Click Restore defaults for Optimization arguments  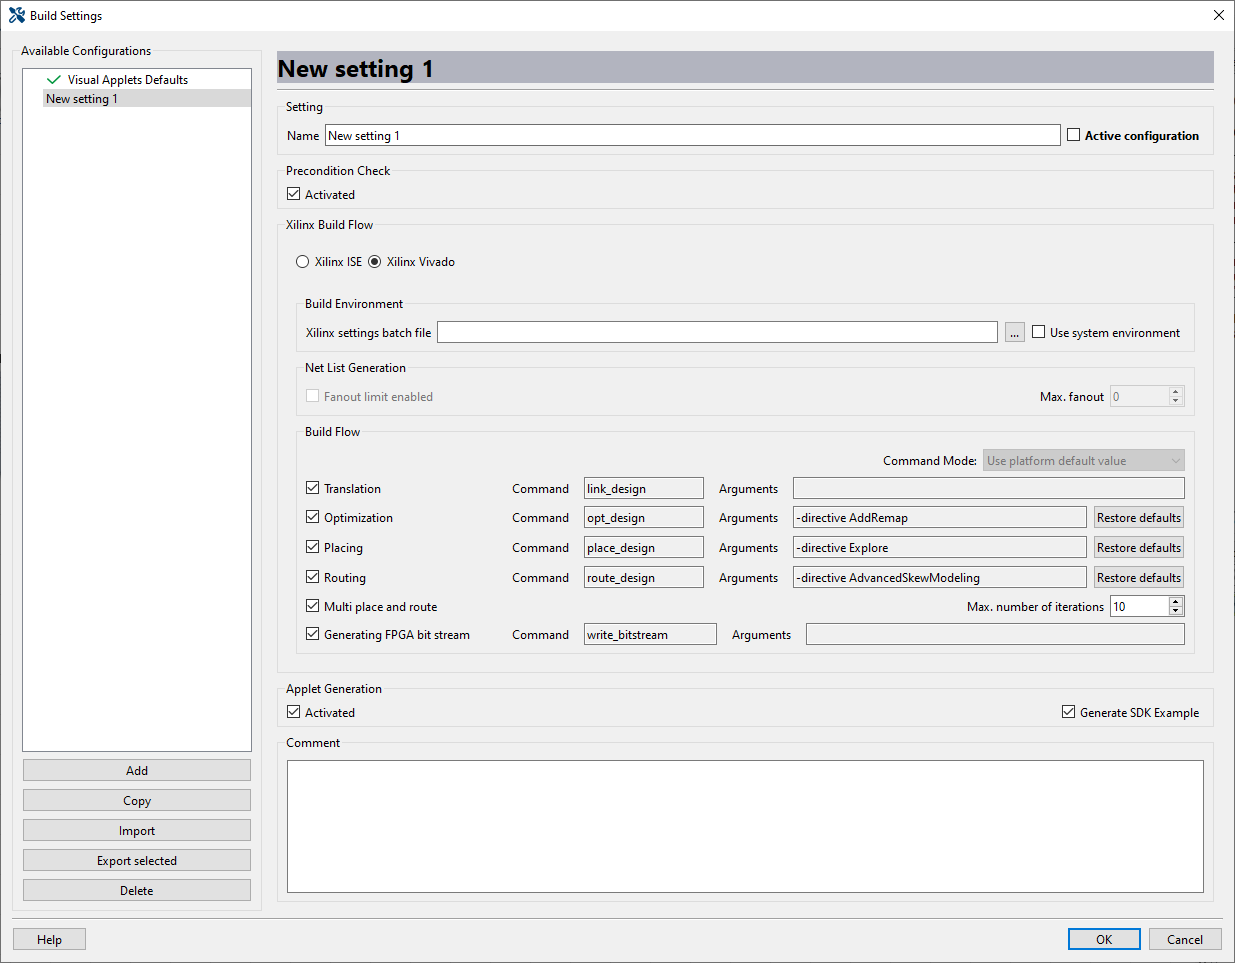pyautogui.click(x=1138, y=517)
